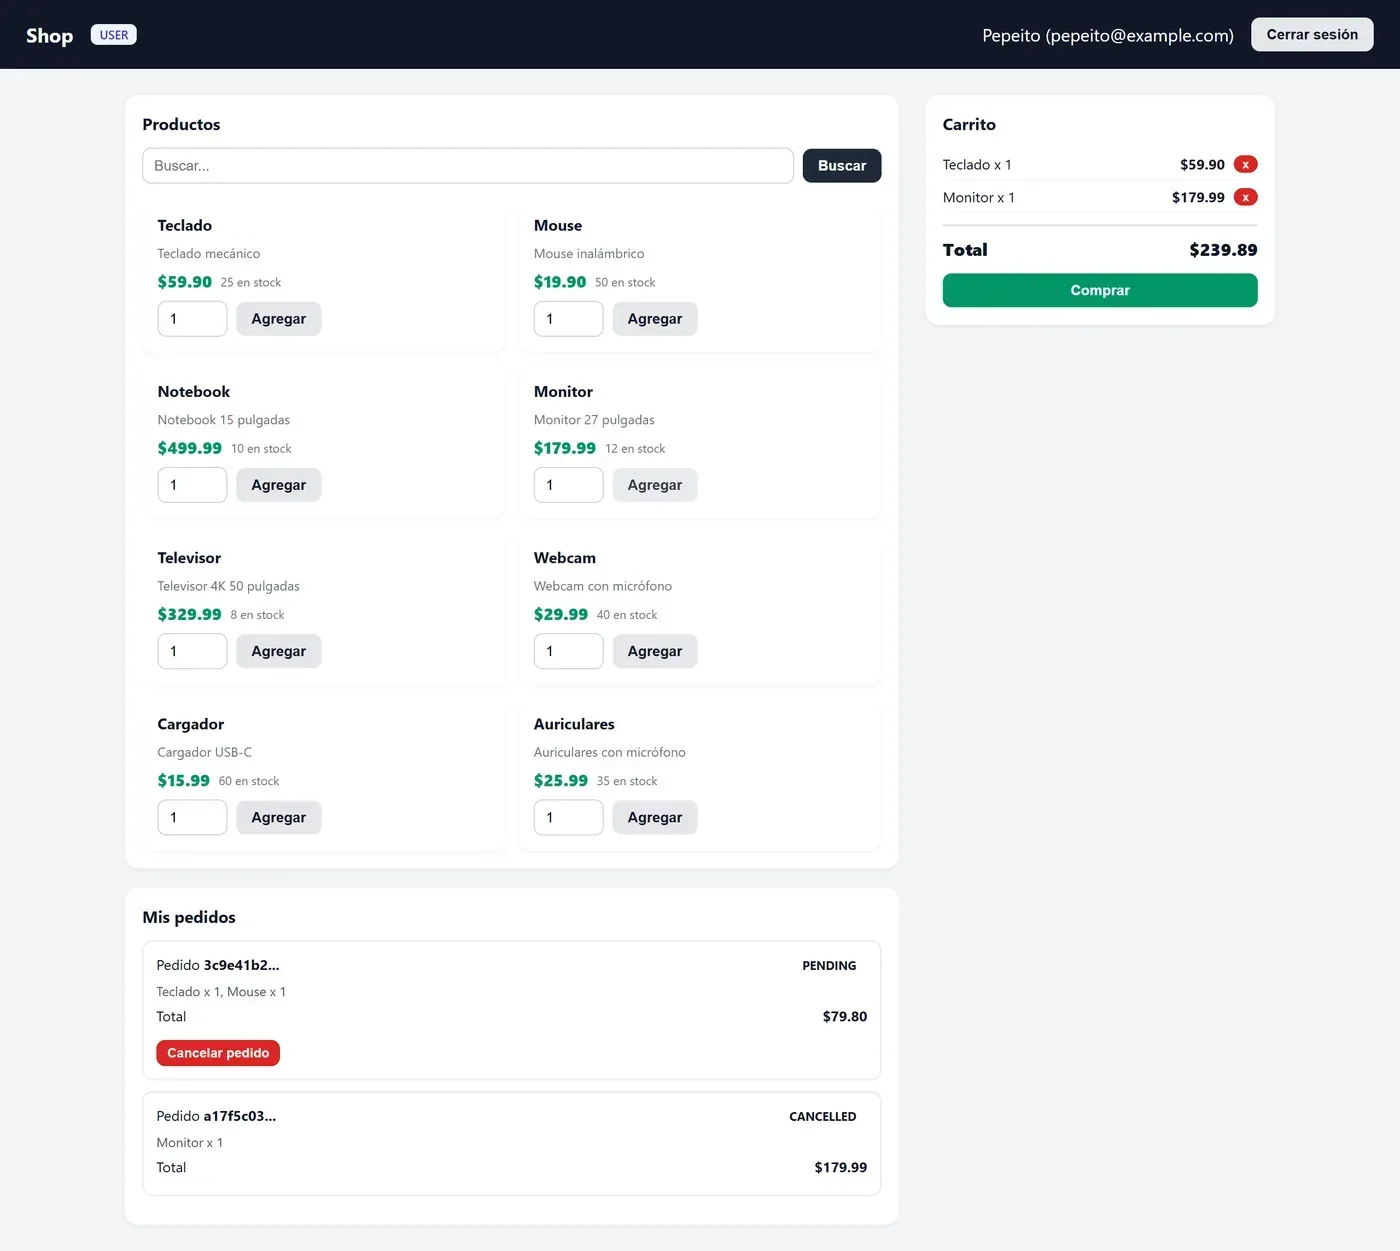
Task: Click the CANCELLED order status label
Action: click(822, 1117)
